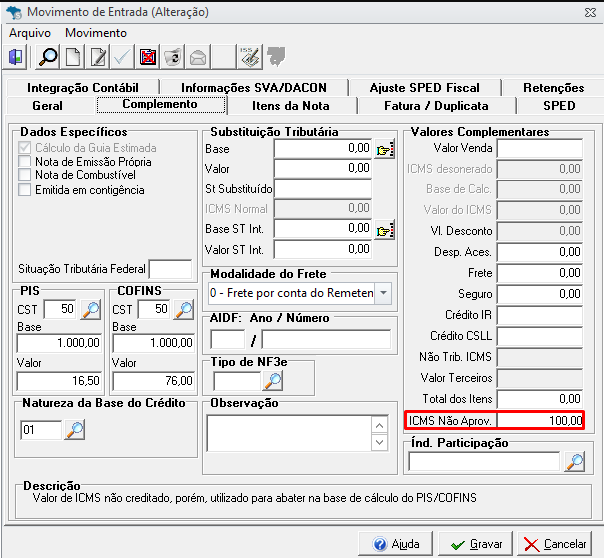This screenshot has height=558, width=604.
Task: Click the Ajuda button
Action: (x=396, y=544)
